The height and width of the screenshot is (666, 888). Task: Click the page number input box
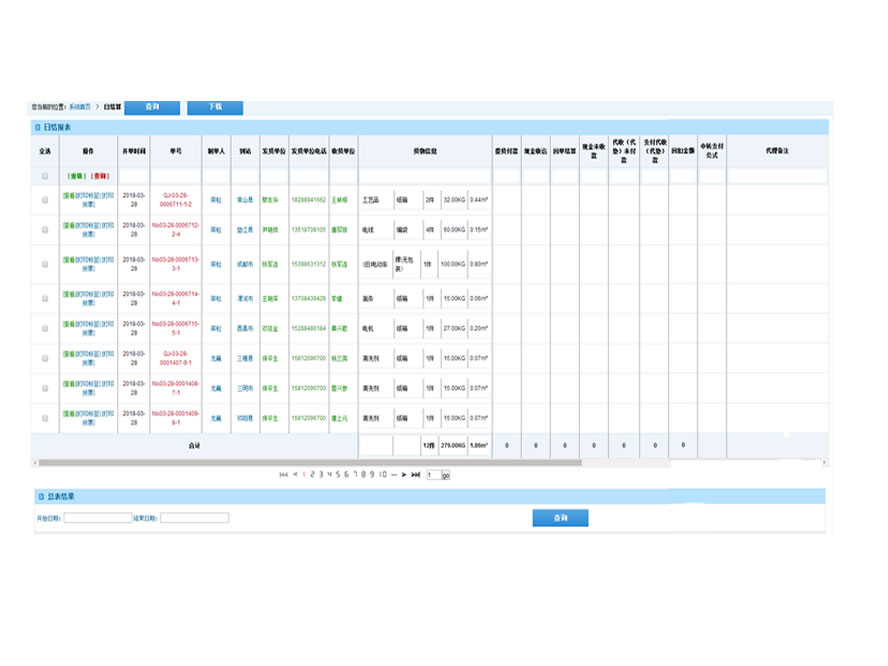tap(432, 475)
